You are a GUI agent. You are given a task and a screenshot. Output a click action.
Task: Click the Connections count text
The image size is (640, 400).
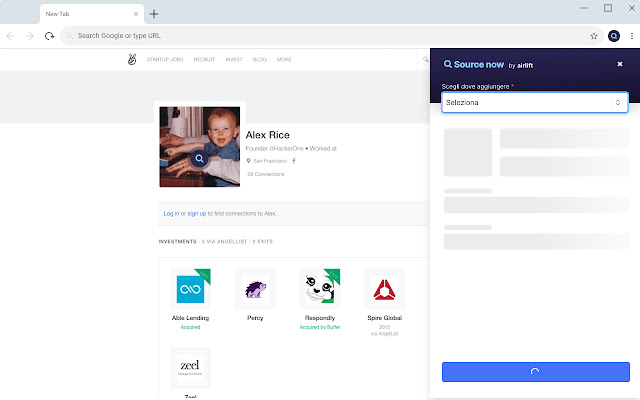266,174
